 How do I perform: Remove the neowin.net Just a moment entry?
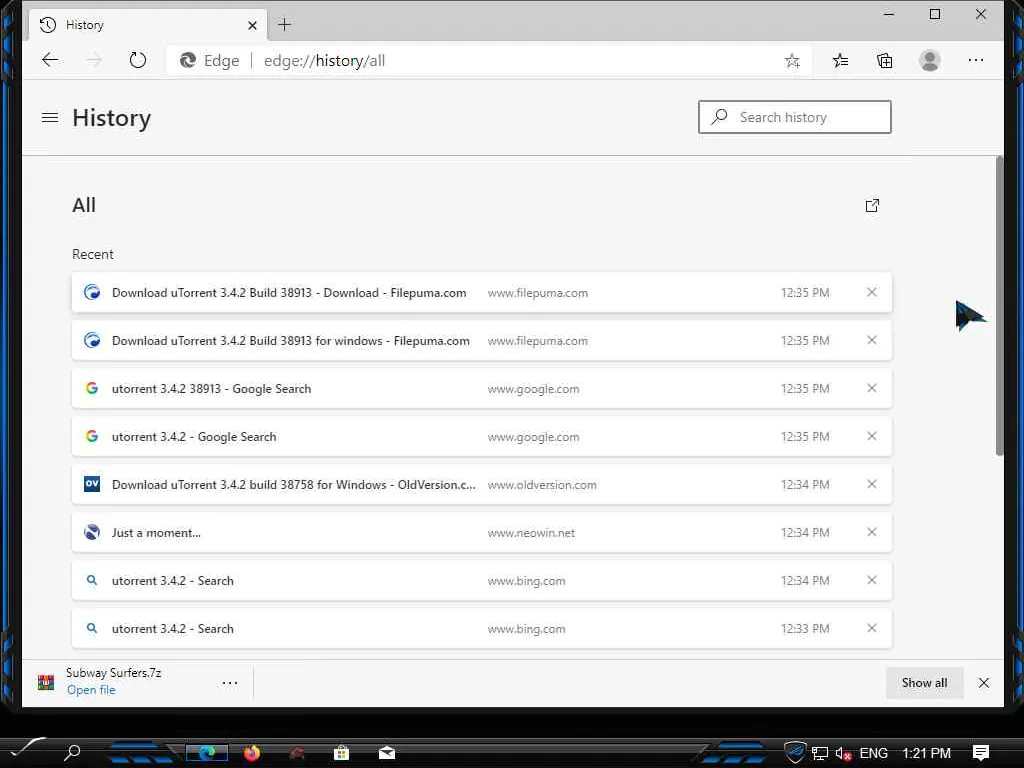point(872,532)
